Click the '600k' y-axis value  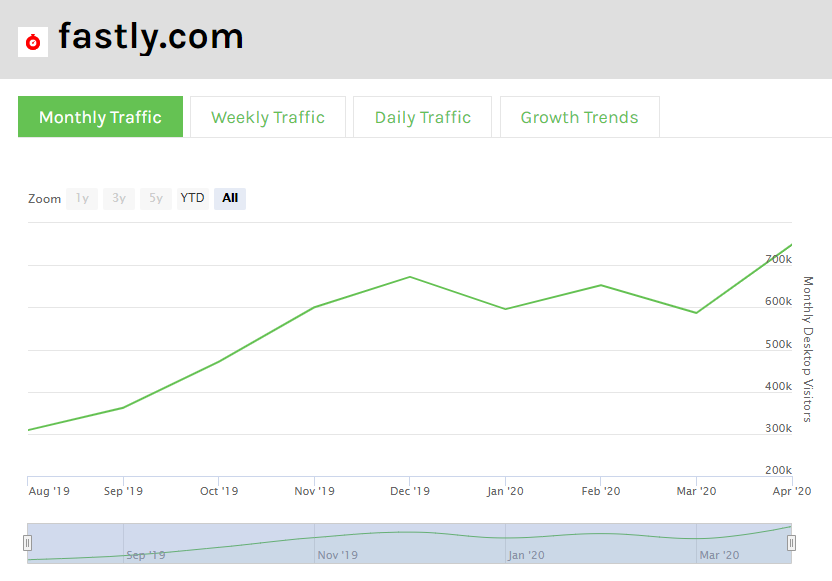pyautogui.click(x=778, y=301)
